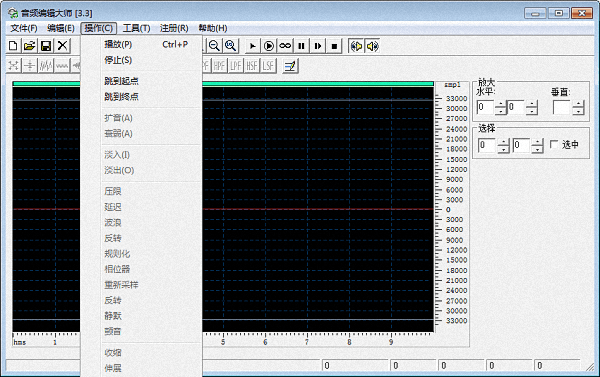
Task: Click the zoom out magnifier icon
Action: (214, 46)
